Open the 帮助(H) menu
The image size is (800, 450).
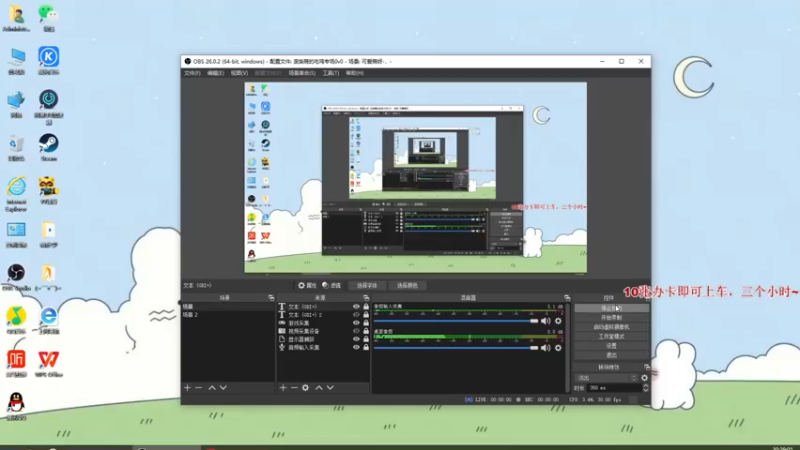(x=355, y=73)
